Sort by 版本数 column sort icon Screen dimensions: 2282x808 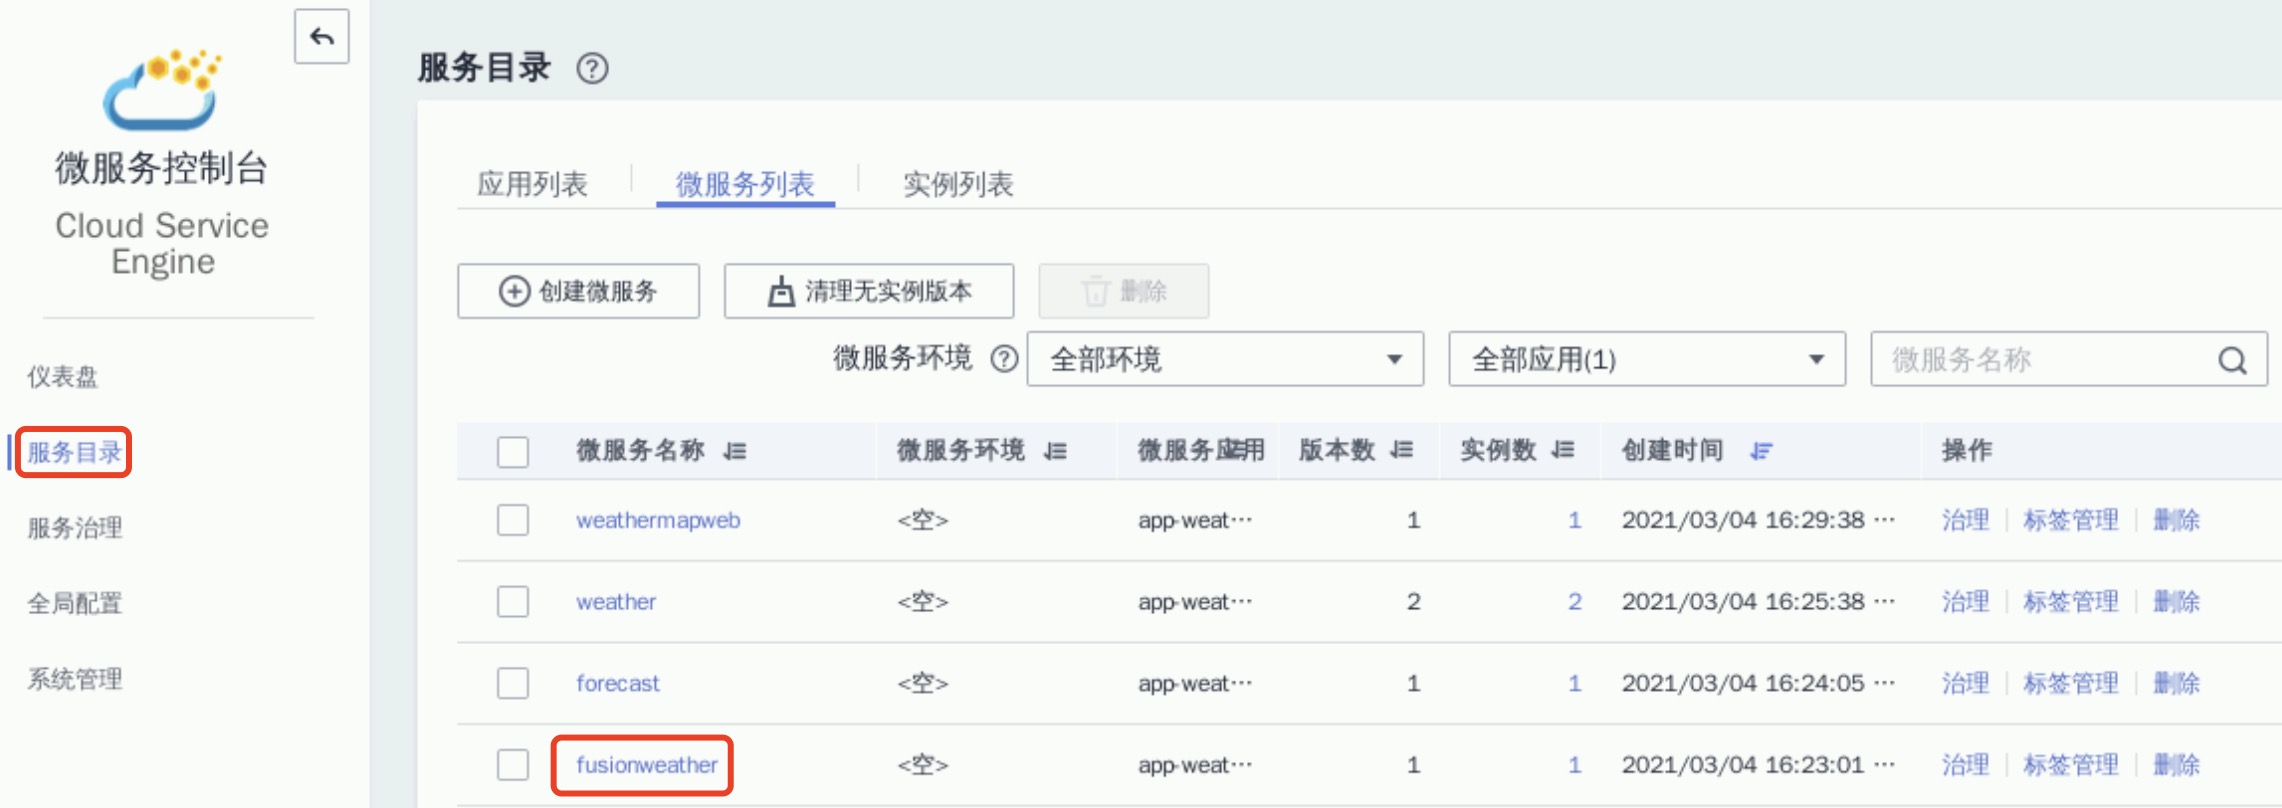(1402, 451)
